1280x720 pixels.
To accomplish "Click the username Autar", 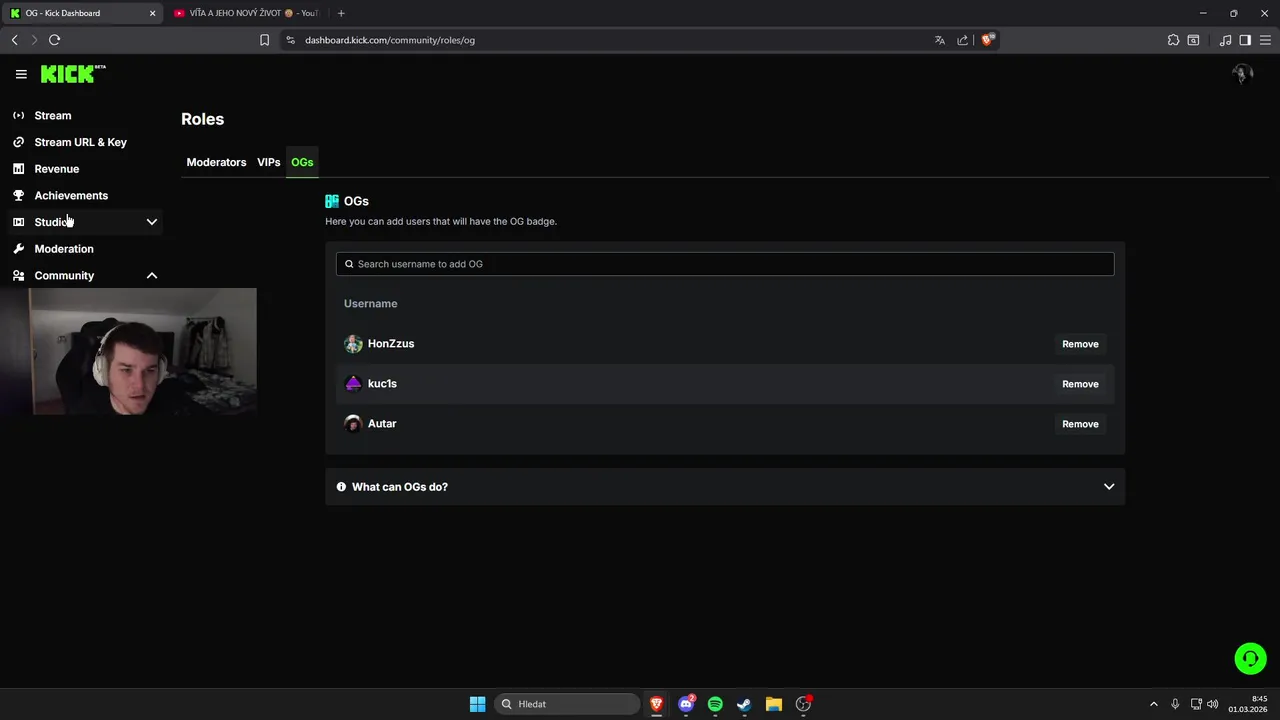I will click(382, 424).
